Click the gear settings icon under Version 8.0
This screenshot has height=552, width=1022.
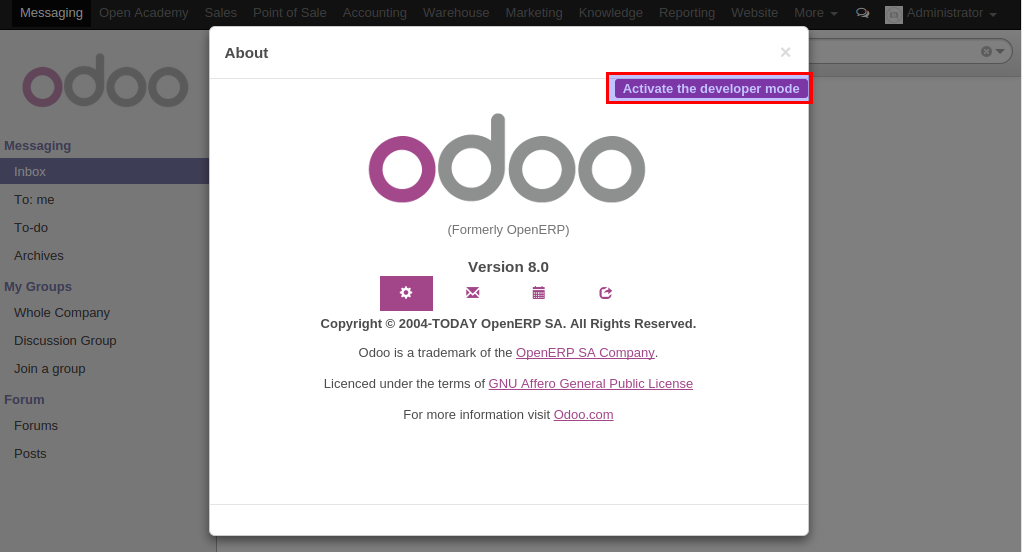point(406,293)
